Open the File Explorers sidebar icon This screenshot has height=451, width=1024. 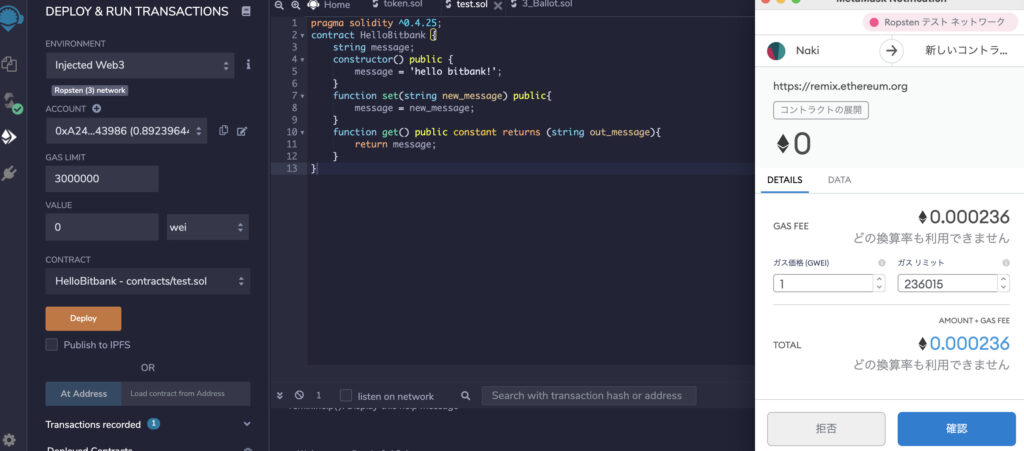(9, 65)
